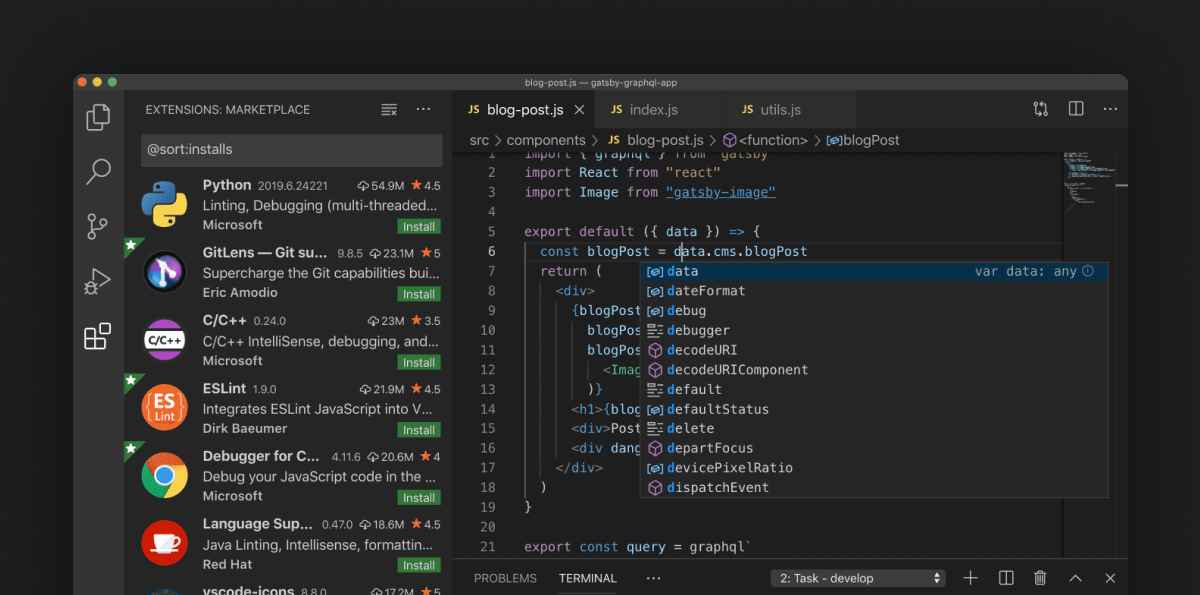The image size is (1200, 595).
Task: Switch to the index.js tab
Action: (x=653, y=110)
